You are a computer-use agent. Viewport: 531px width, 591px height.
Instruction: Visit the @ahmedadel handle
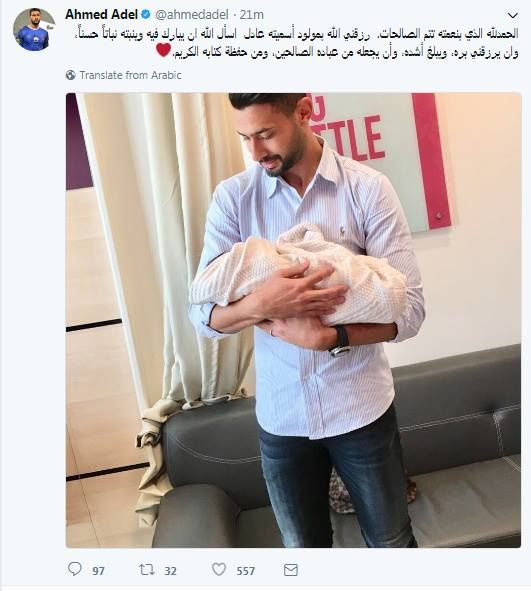(x=192, y=15)
